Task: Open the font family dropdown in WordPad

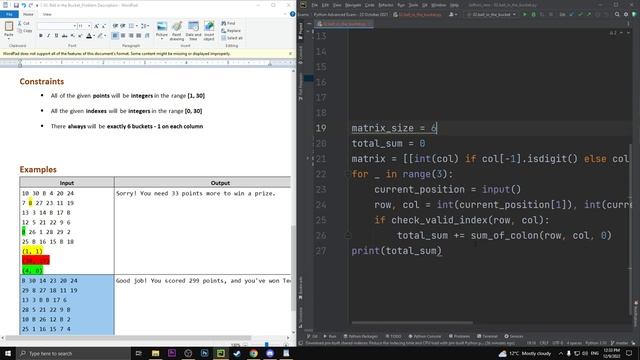Action: tap(75, 26)
